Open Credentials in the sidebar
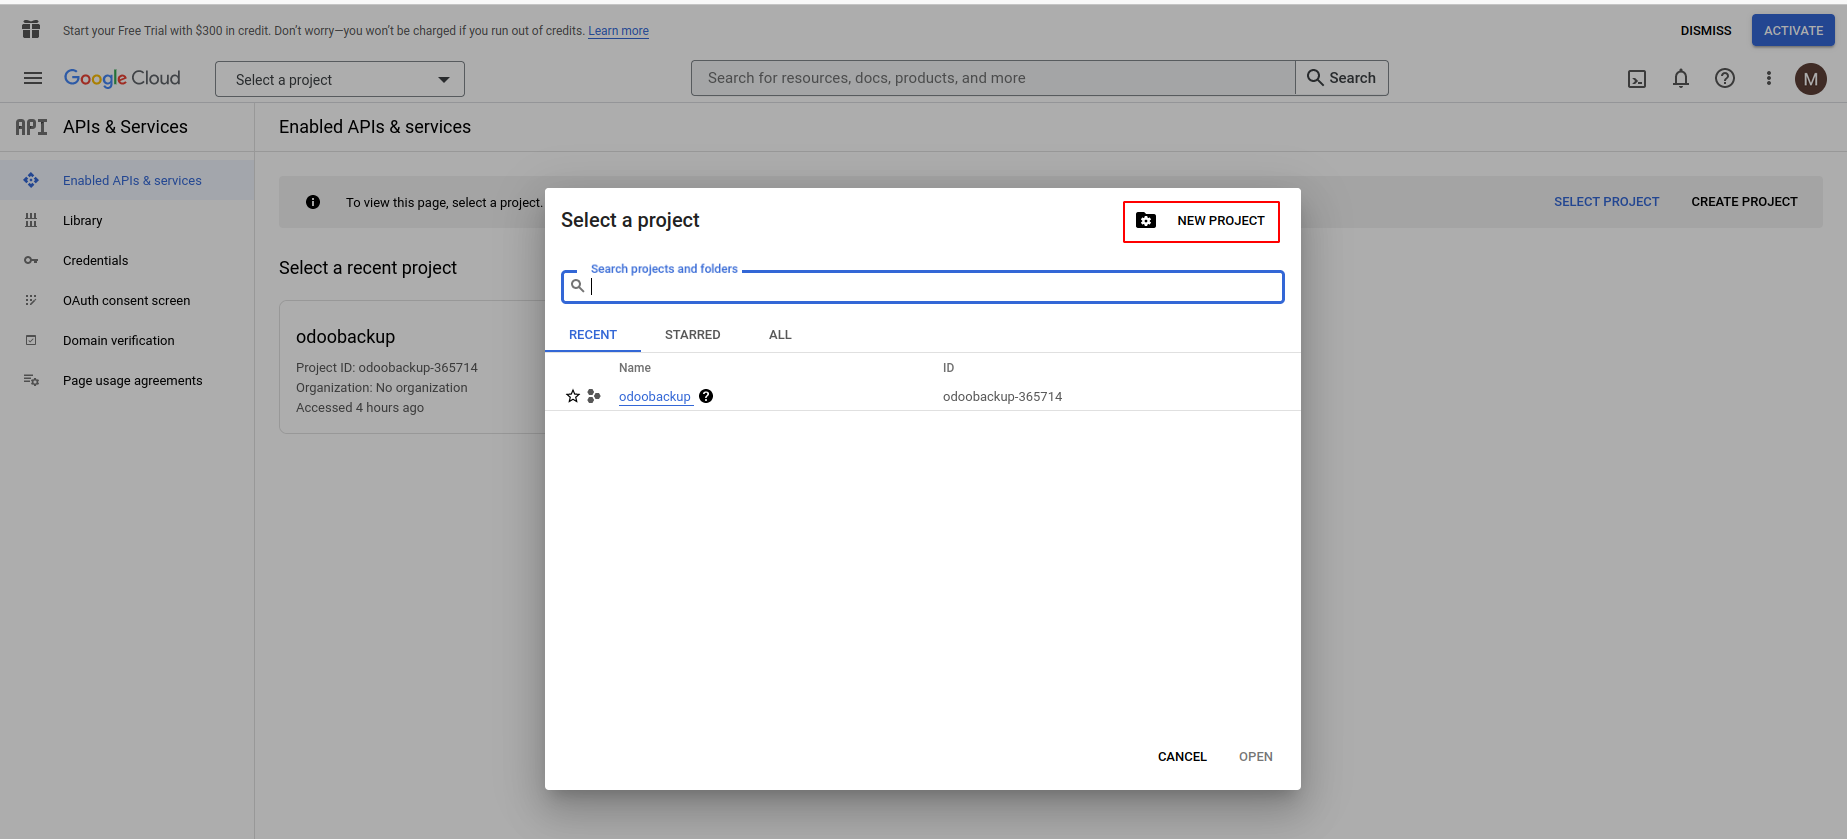Screen dimensions: 1847x839 [95, 261]
